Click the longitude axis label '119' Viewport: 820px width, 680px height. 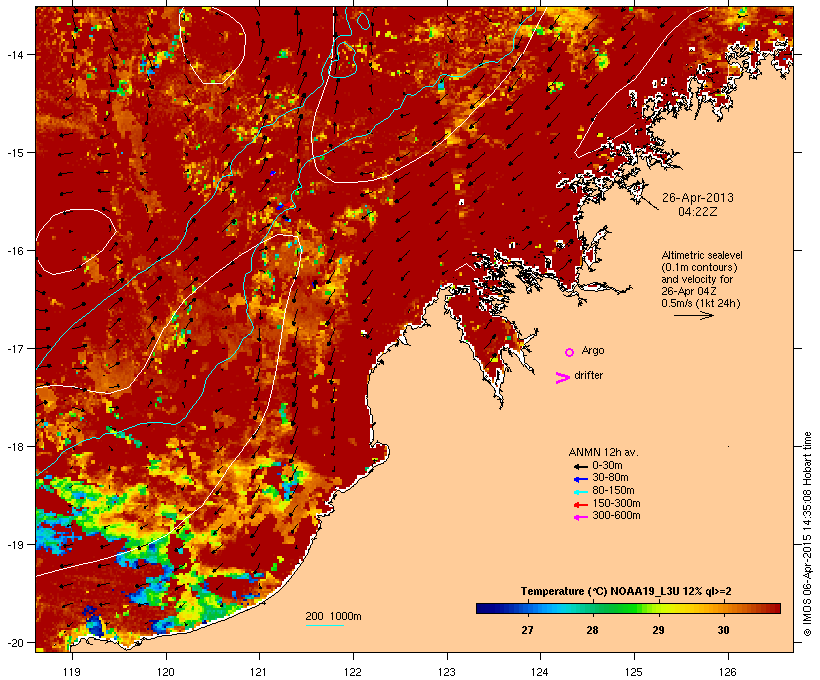(72, 672)
